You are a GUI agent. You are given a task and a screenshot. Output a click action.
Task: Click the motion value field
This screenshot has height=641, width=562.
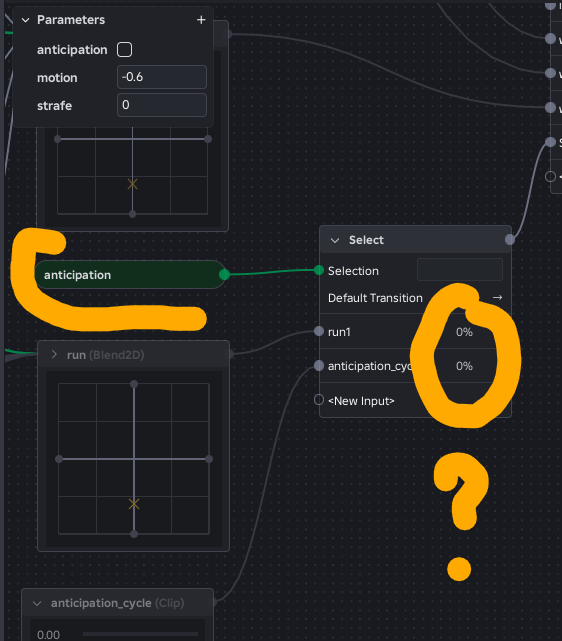pyautogui.click(x=162, y=77)
